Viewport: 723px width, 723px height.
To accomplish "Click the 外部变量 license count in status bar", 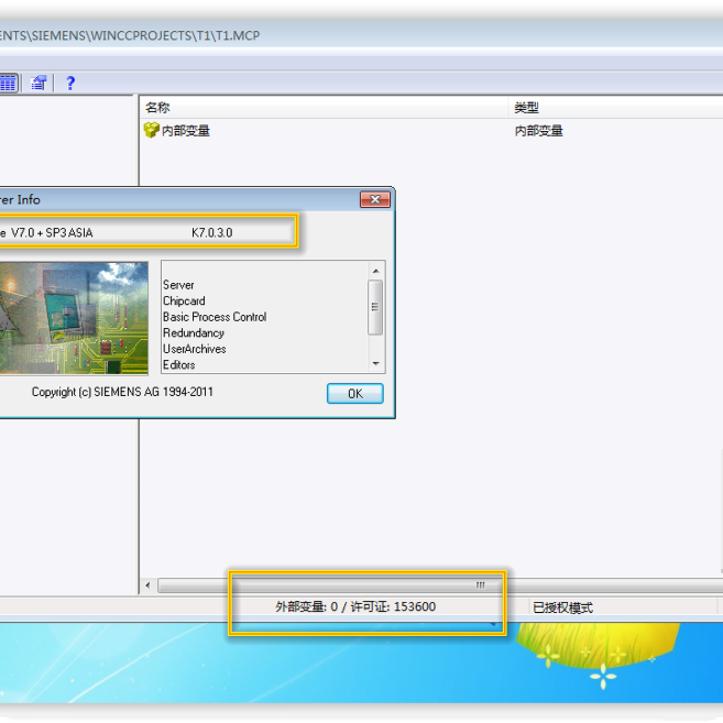I will 355,607.
